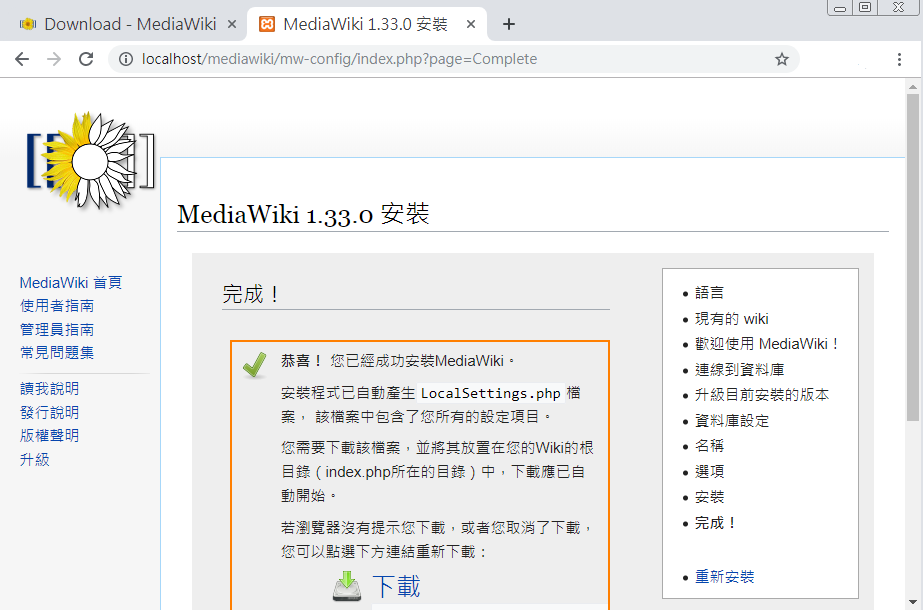This screenshot has height=610, width=923.
Task: Select the MediaWiki 1.33.0 安裝 tab
Action: [x=366, y=24]
